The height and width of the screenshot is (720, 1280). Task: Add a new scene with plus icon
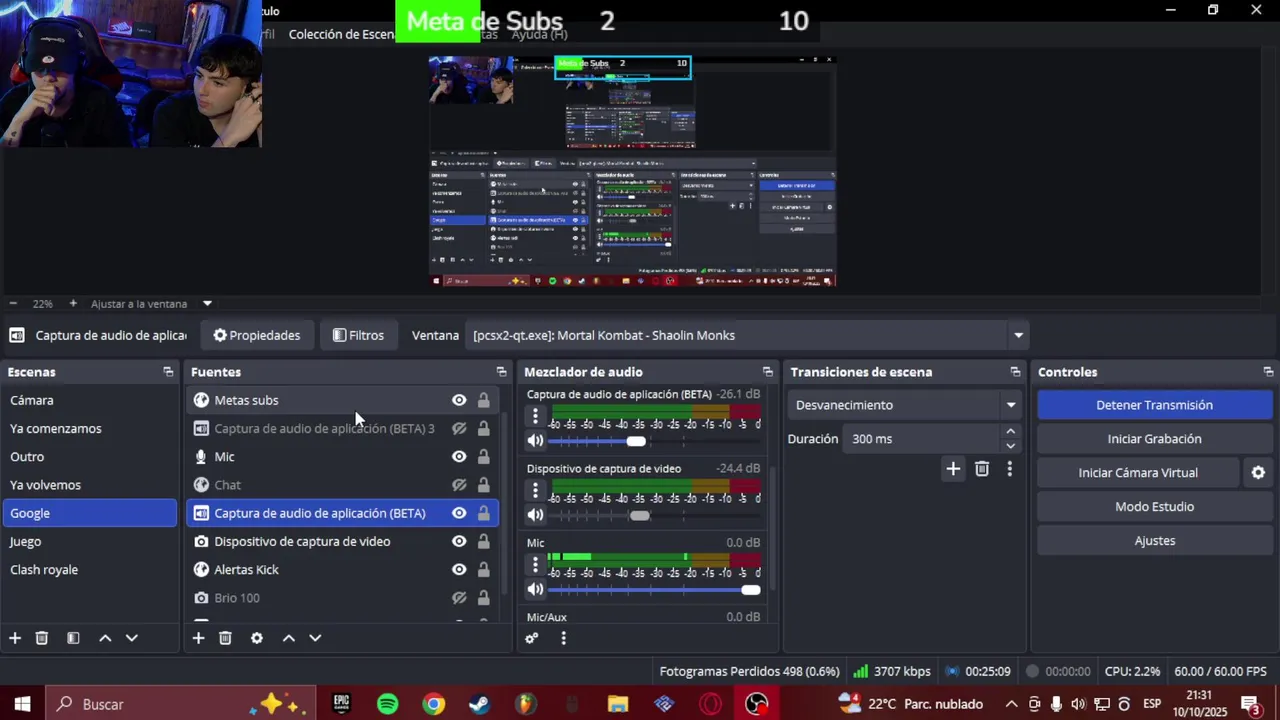click(x=15, y=638)
